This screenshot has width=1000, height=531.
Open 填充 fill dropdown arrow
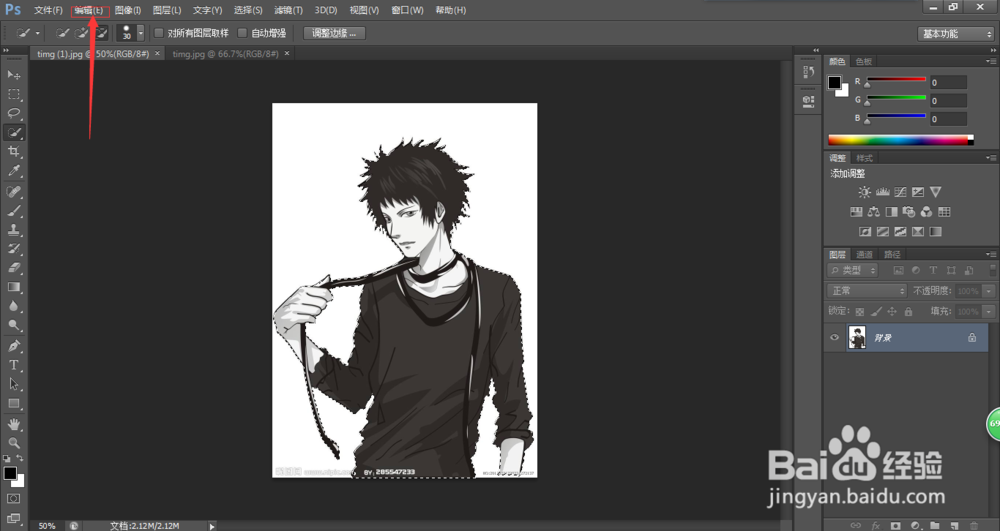point(989,312)
